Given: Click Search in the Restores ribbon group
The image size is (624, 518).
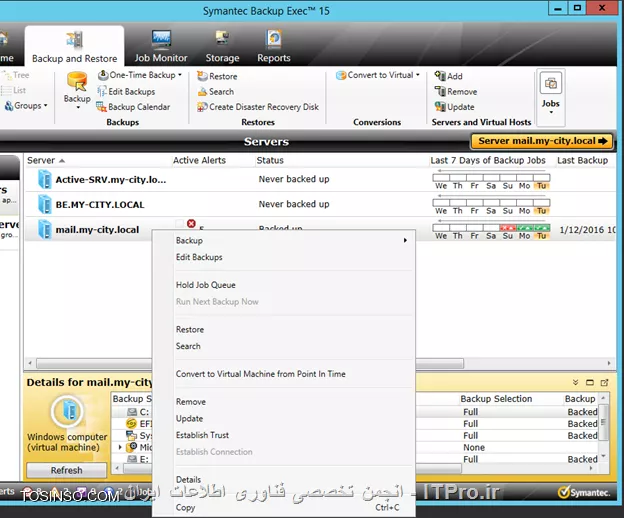Looking at the screenshot, I should pyautogui.click(x=216, y=92).
